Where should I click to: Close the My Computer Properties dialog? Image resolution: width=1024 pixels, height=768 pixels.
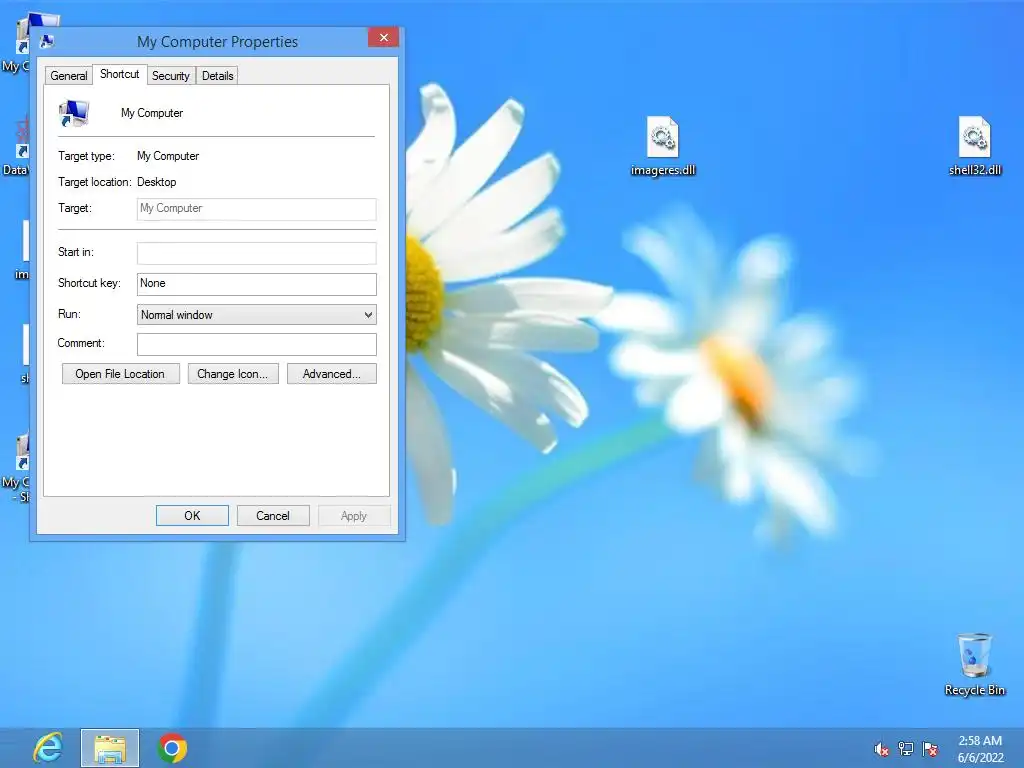click(383, 37)
